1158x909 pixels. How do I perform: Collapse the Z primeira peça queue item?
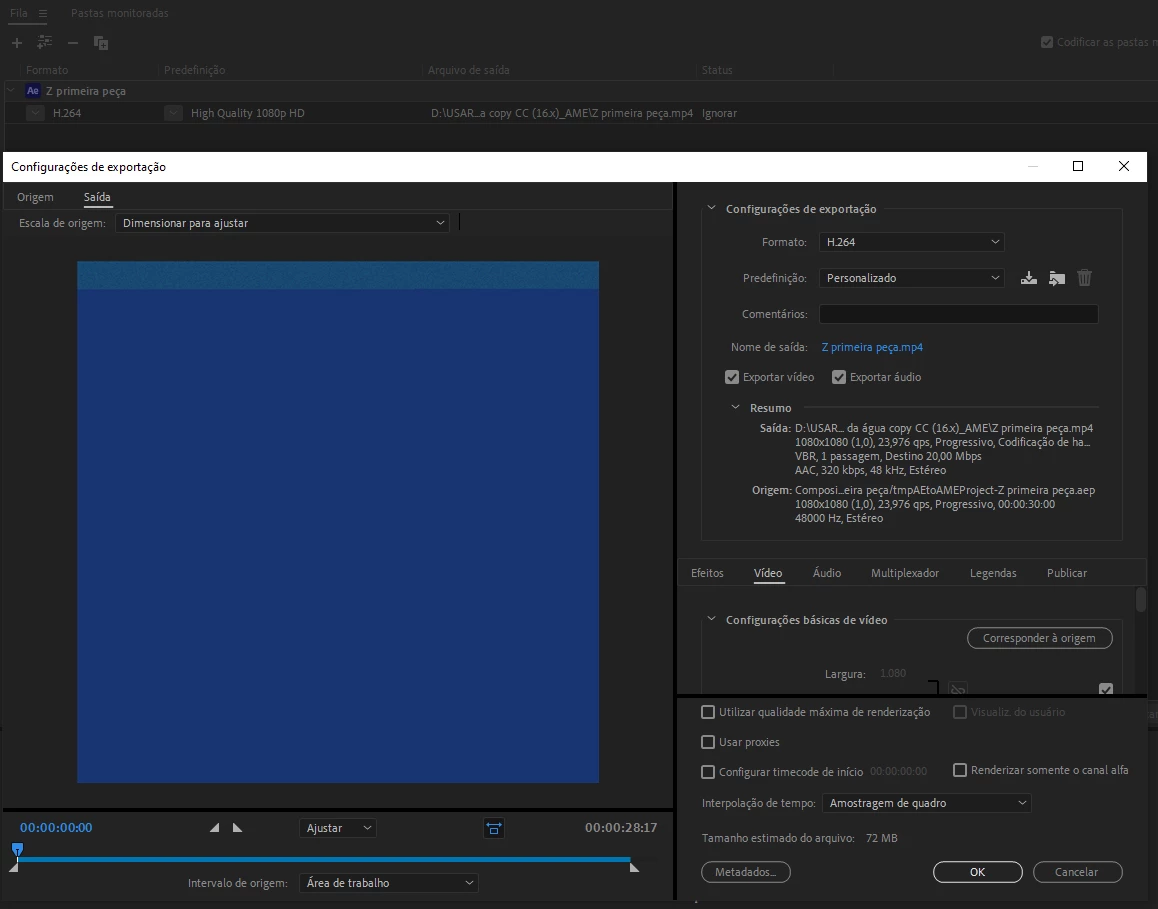[x=11, y=90]
